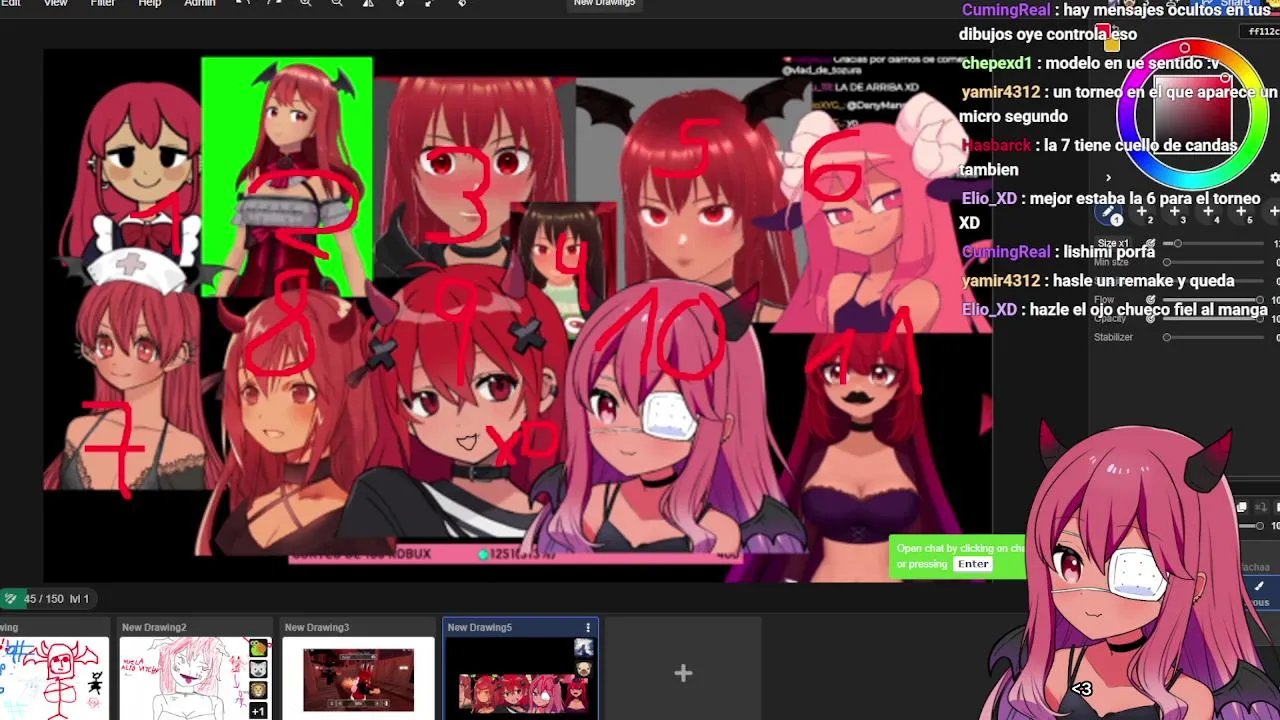Viewport: 1280px width, 720px height.
Task: Click the circular icon left of fullscreen arrows
Action: tap(399, 3)
